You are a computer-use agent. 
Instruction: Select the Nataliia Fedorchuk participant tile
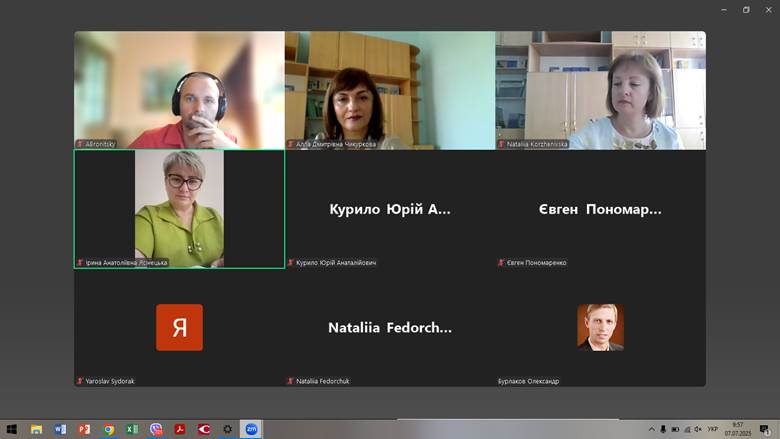coord(390,327)
